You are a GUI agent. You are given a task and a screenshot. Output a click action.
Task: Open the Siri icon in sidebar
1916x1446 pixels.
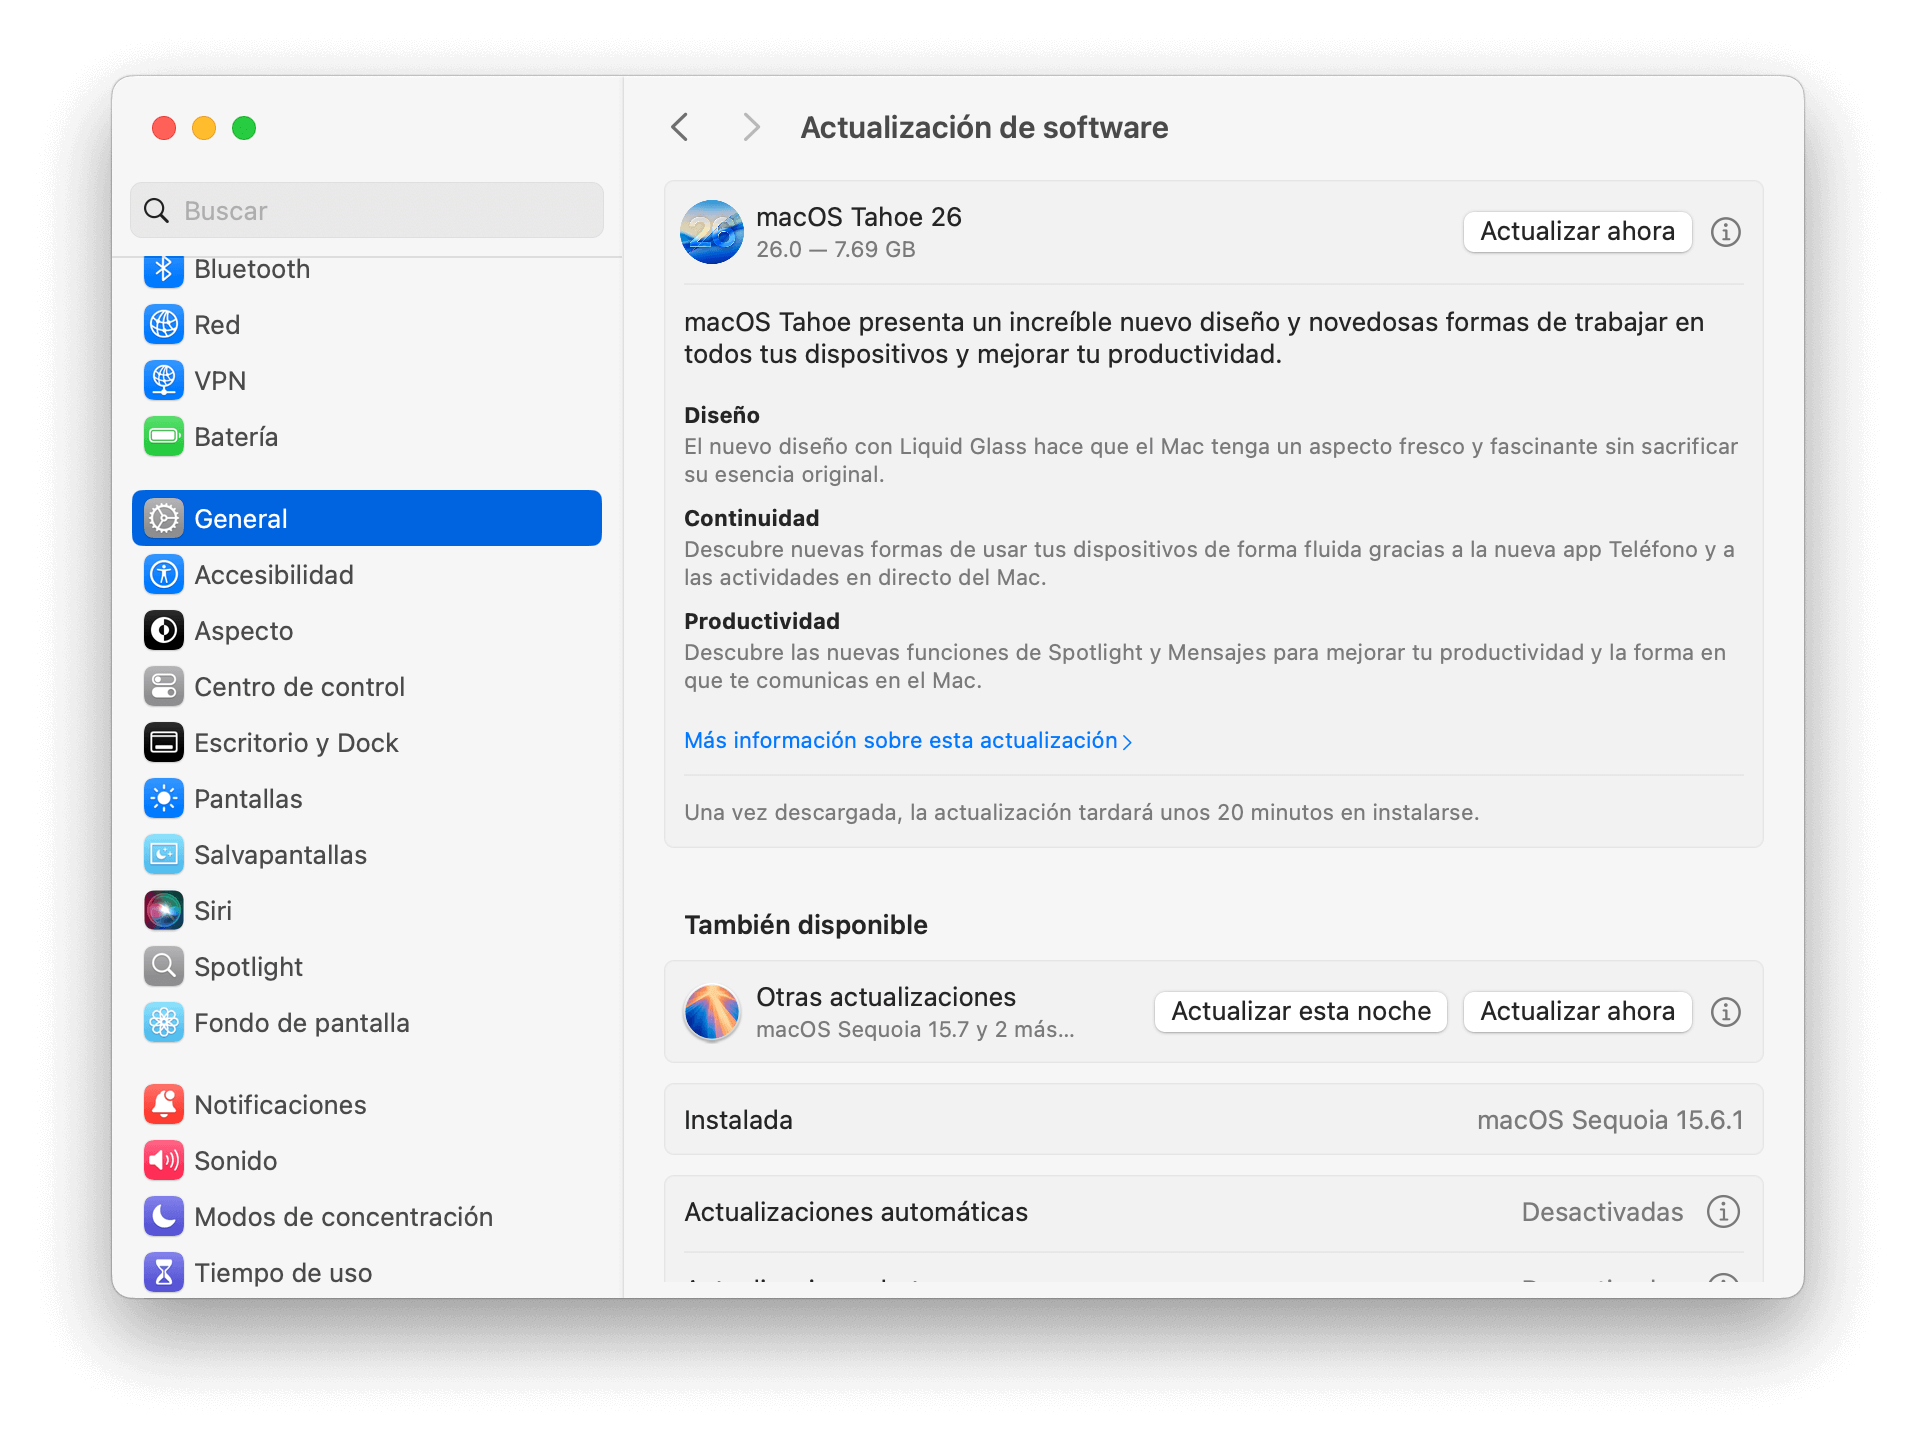164,911
